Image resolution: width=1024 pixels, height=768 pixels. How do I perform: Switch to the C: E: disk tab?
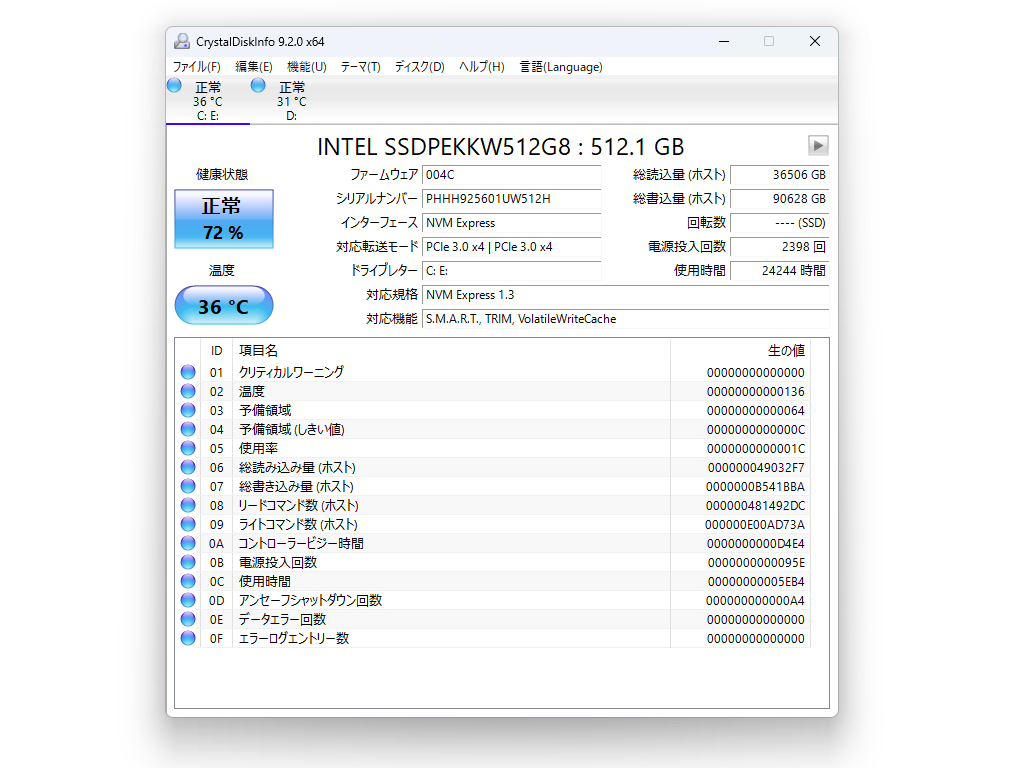(208, 101)
